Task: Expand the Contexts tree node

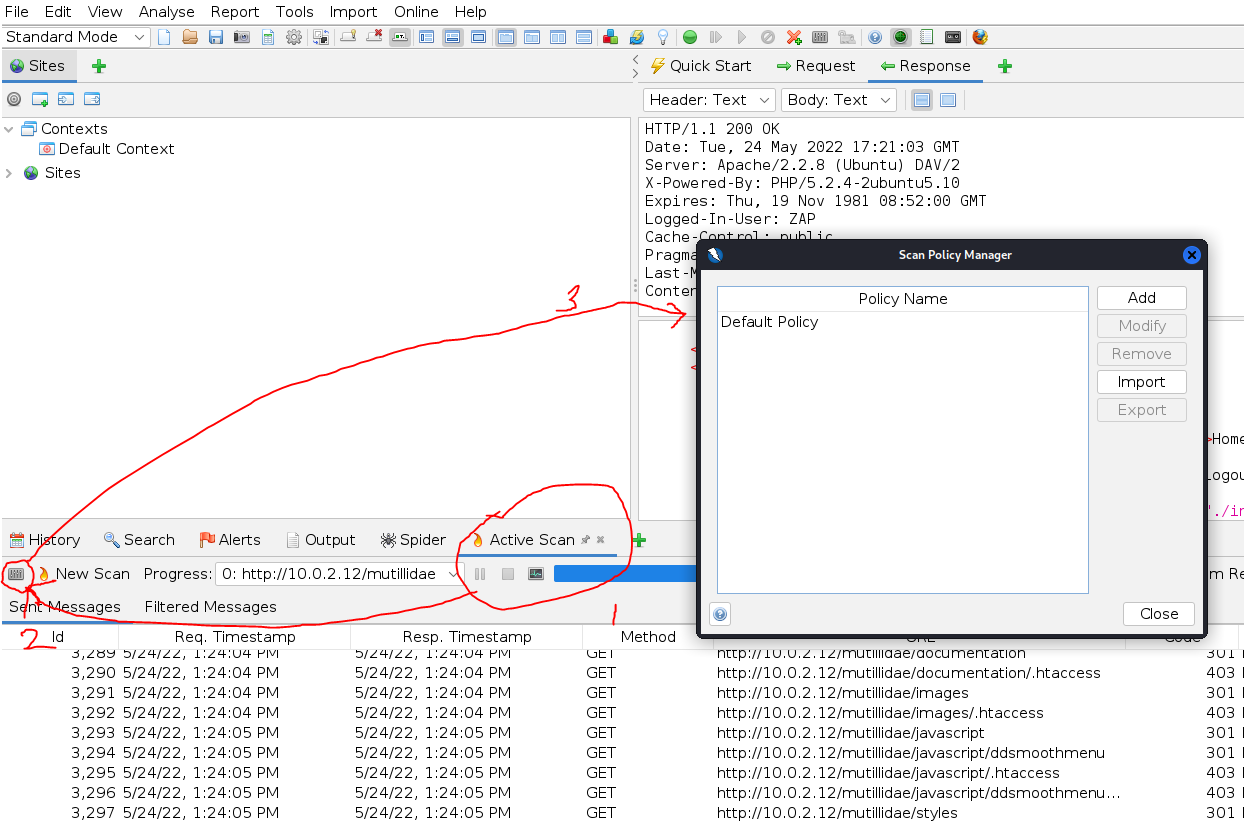Action: click(x=9, y=129)
